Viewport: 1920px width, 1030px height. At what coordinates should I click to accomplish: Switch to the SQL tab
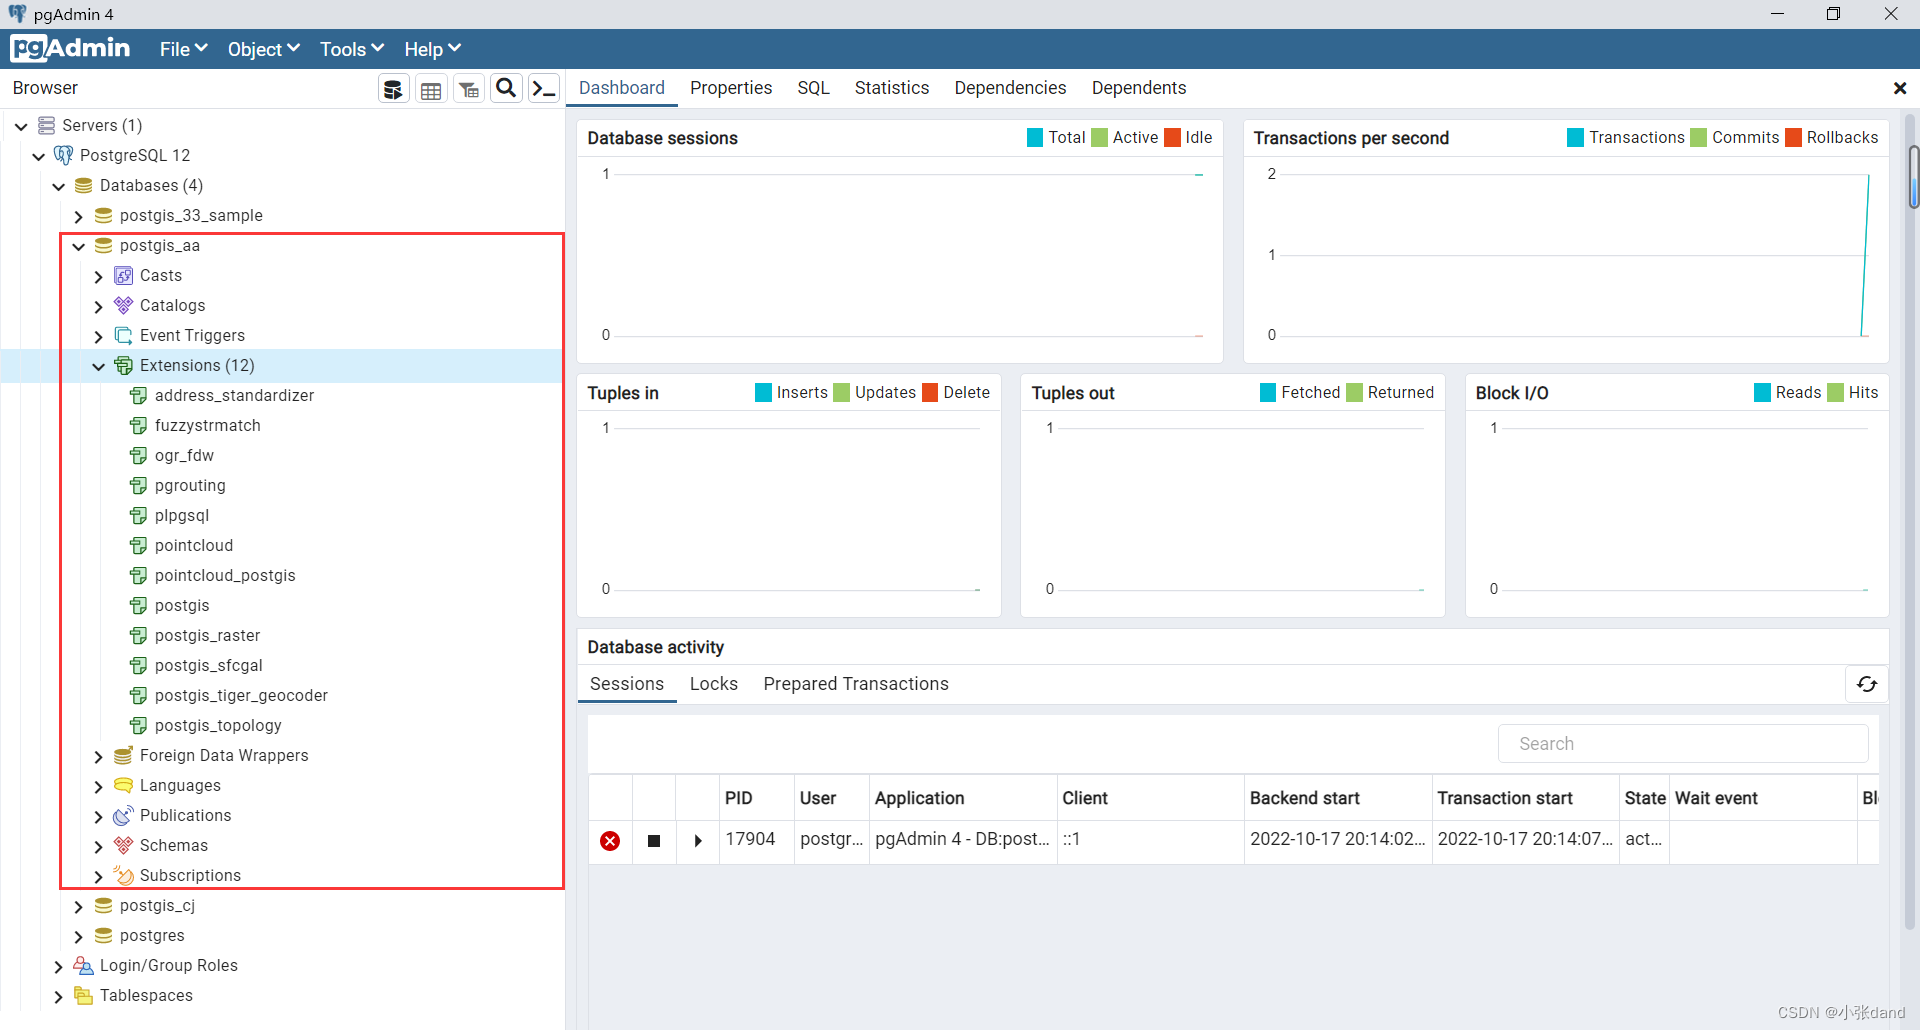pyautogui.click(x=813, y=88)
